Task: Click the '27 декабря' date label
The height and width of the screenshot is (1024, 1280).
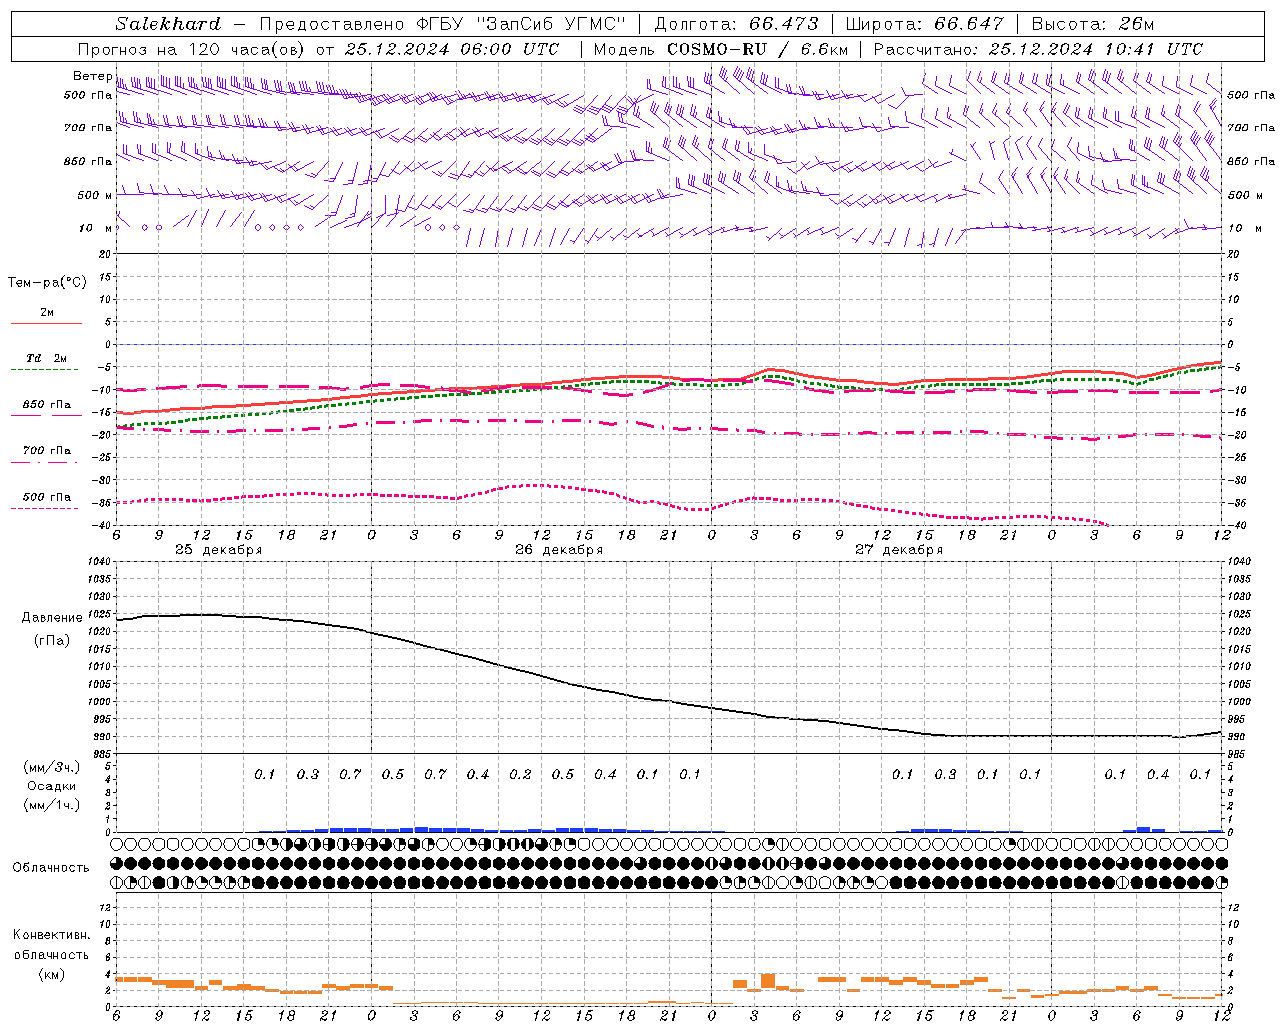Action: click(898, 550)
